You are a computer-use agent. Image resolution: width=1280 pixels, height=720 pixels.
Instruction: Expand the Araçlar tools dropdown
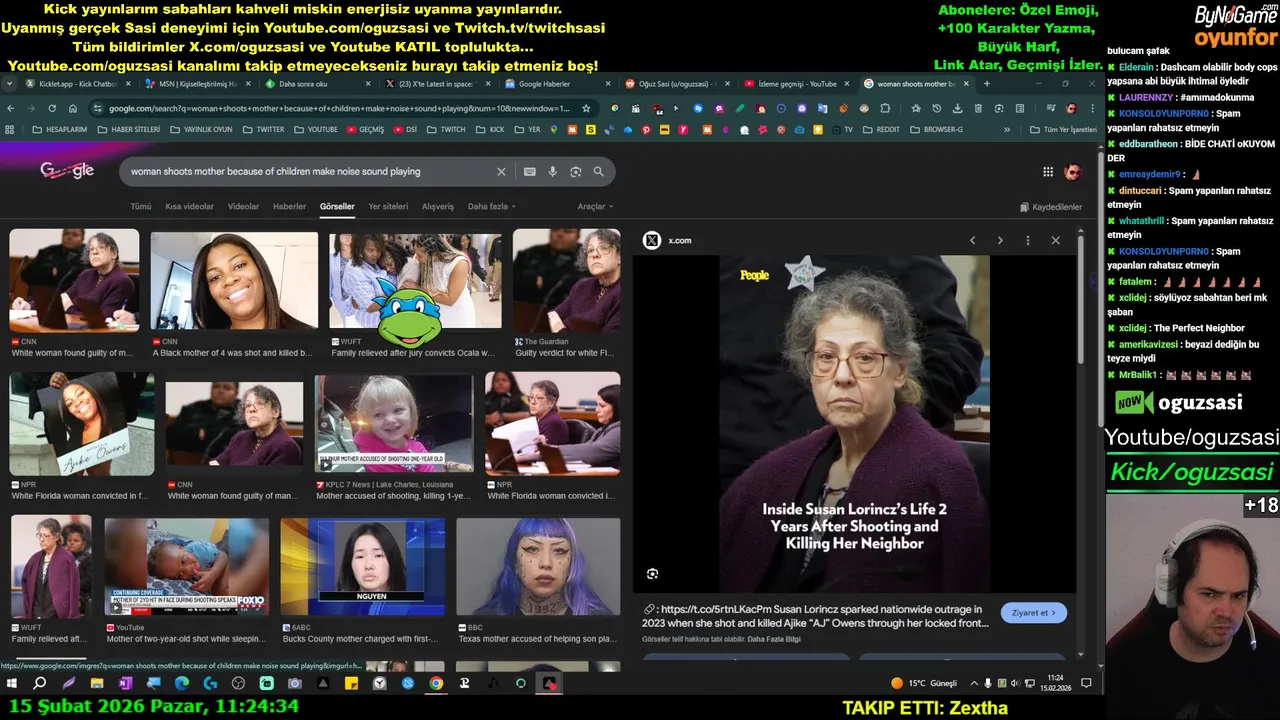(595, 207)
